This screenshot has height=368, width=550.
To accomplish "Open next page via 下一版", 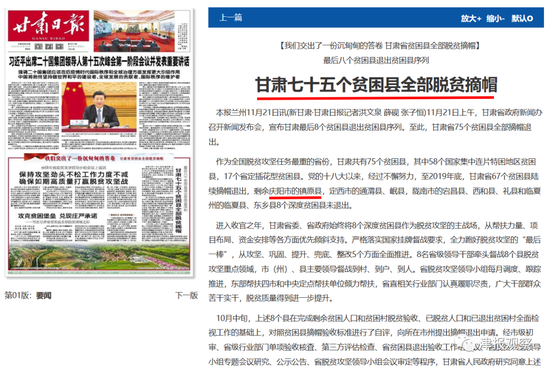I will [187, 295].
